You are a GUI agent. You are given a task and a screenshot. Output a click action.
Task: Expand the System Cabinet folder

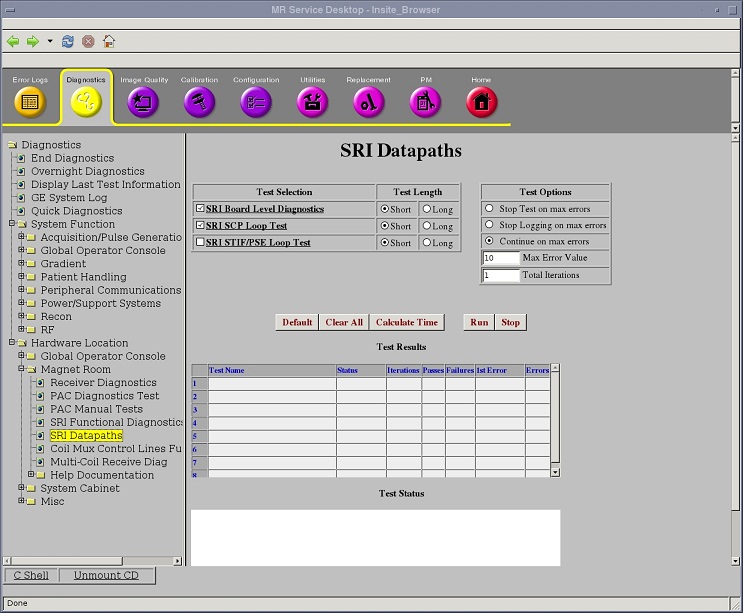tap(23, 488)
